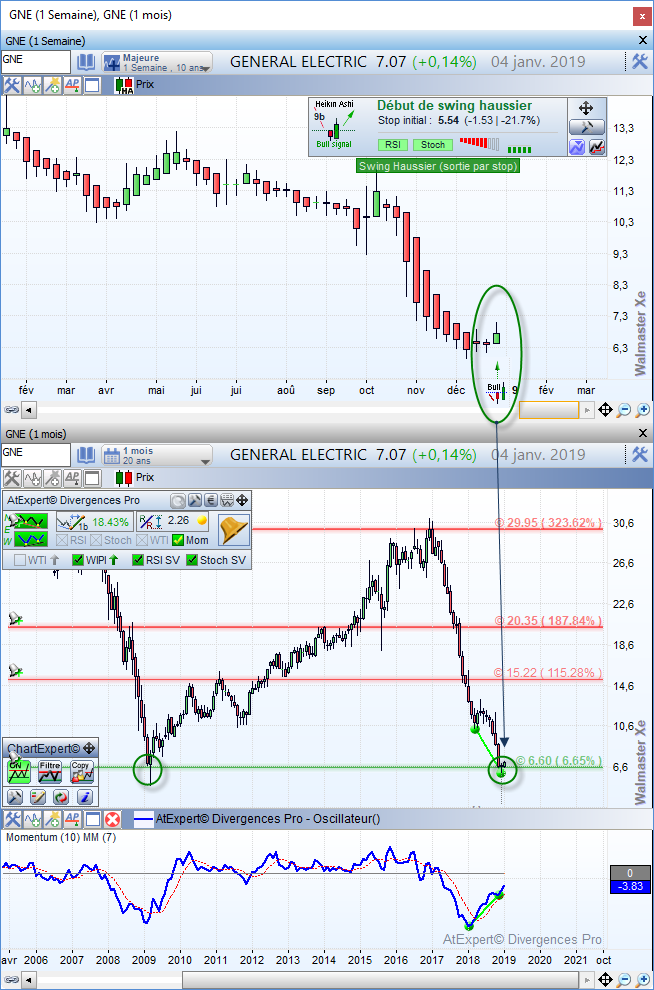The image size is (654, 990).
Task: Add indicator icon in weekly chart toolbar
Action: [32, 85]
